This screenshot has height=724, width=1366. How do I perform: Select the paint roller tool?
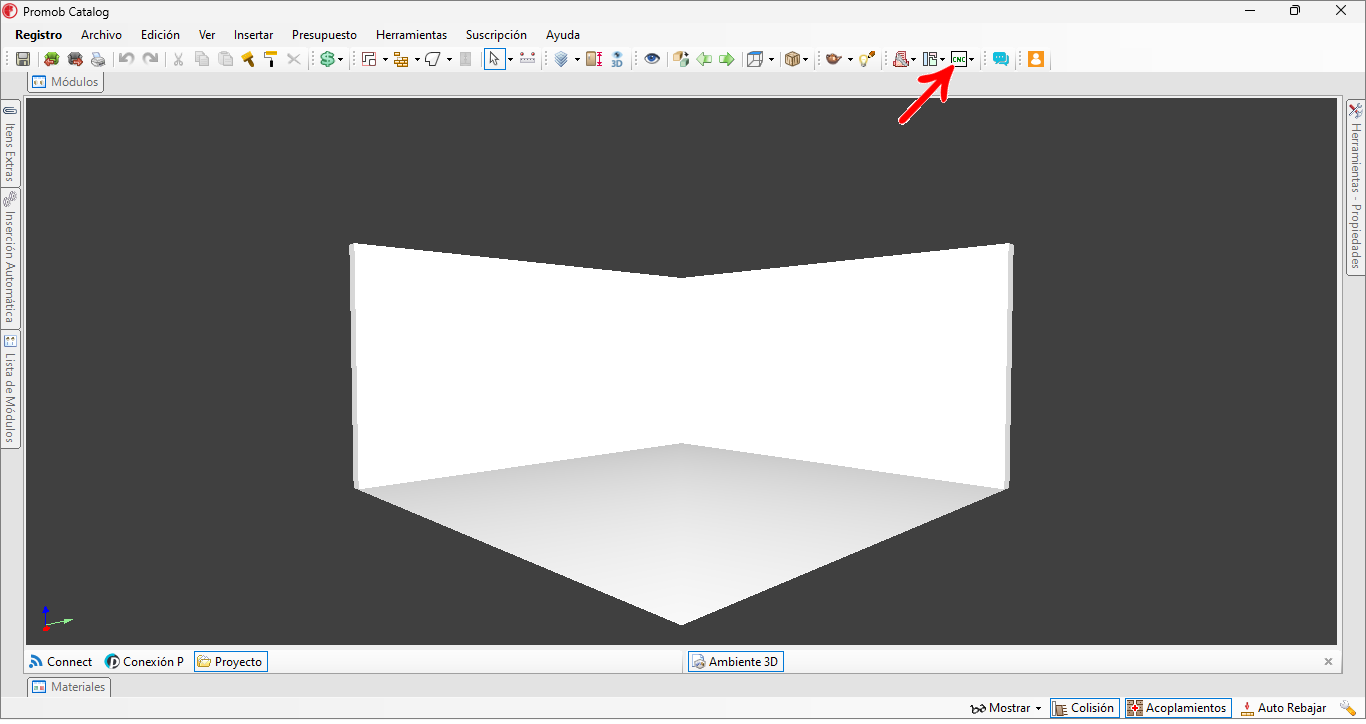[x=270, y=59]
